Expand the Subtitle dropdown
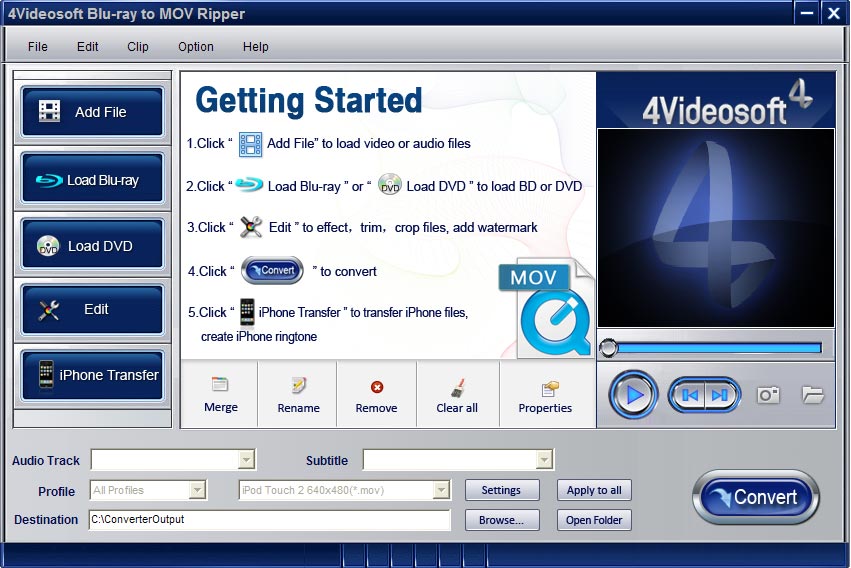Image resolution: width=851 pixels, height=568 pixels. click(544, 460)
